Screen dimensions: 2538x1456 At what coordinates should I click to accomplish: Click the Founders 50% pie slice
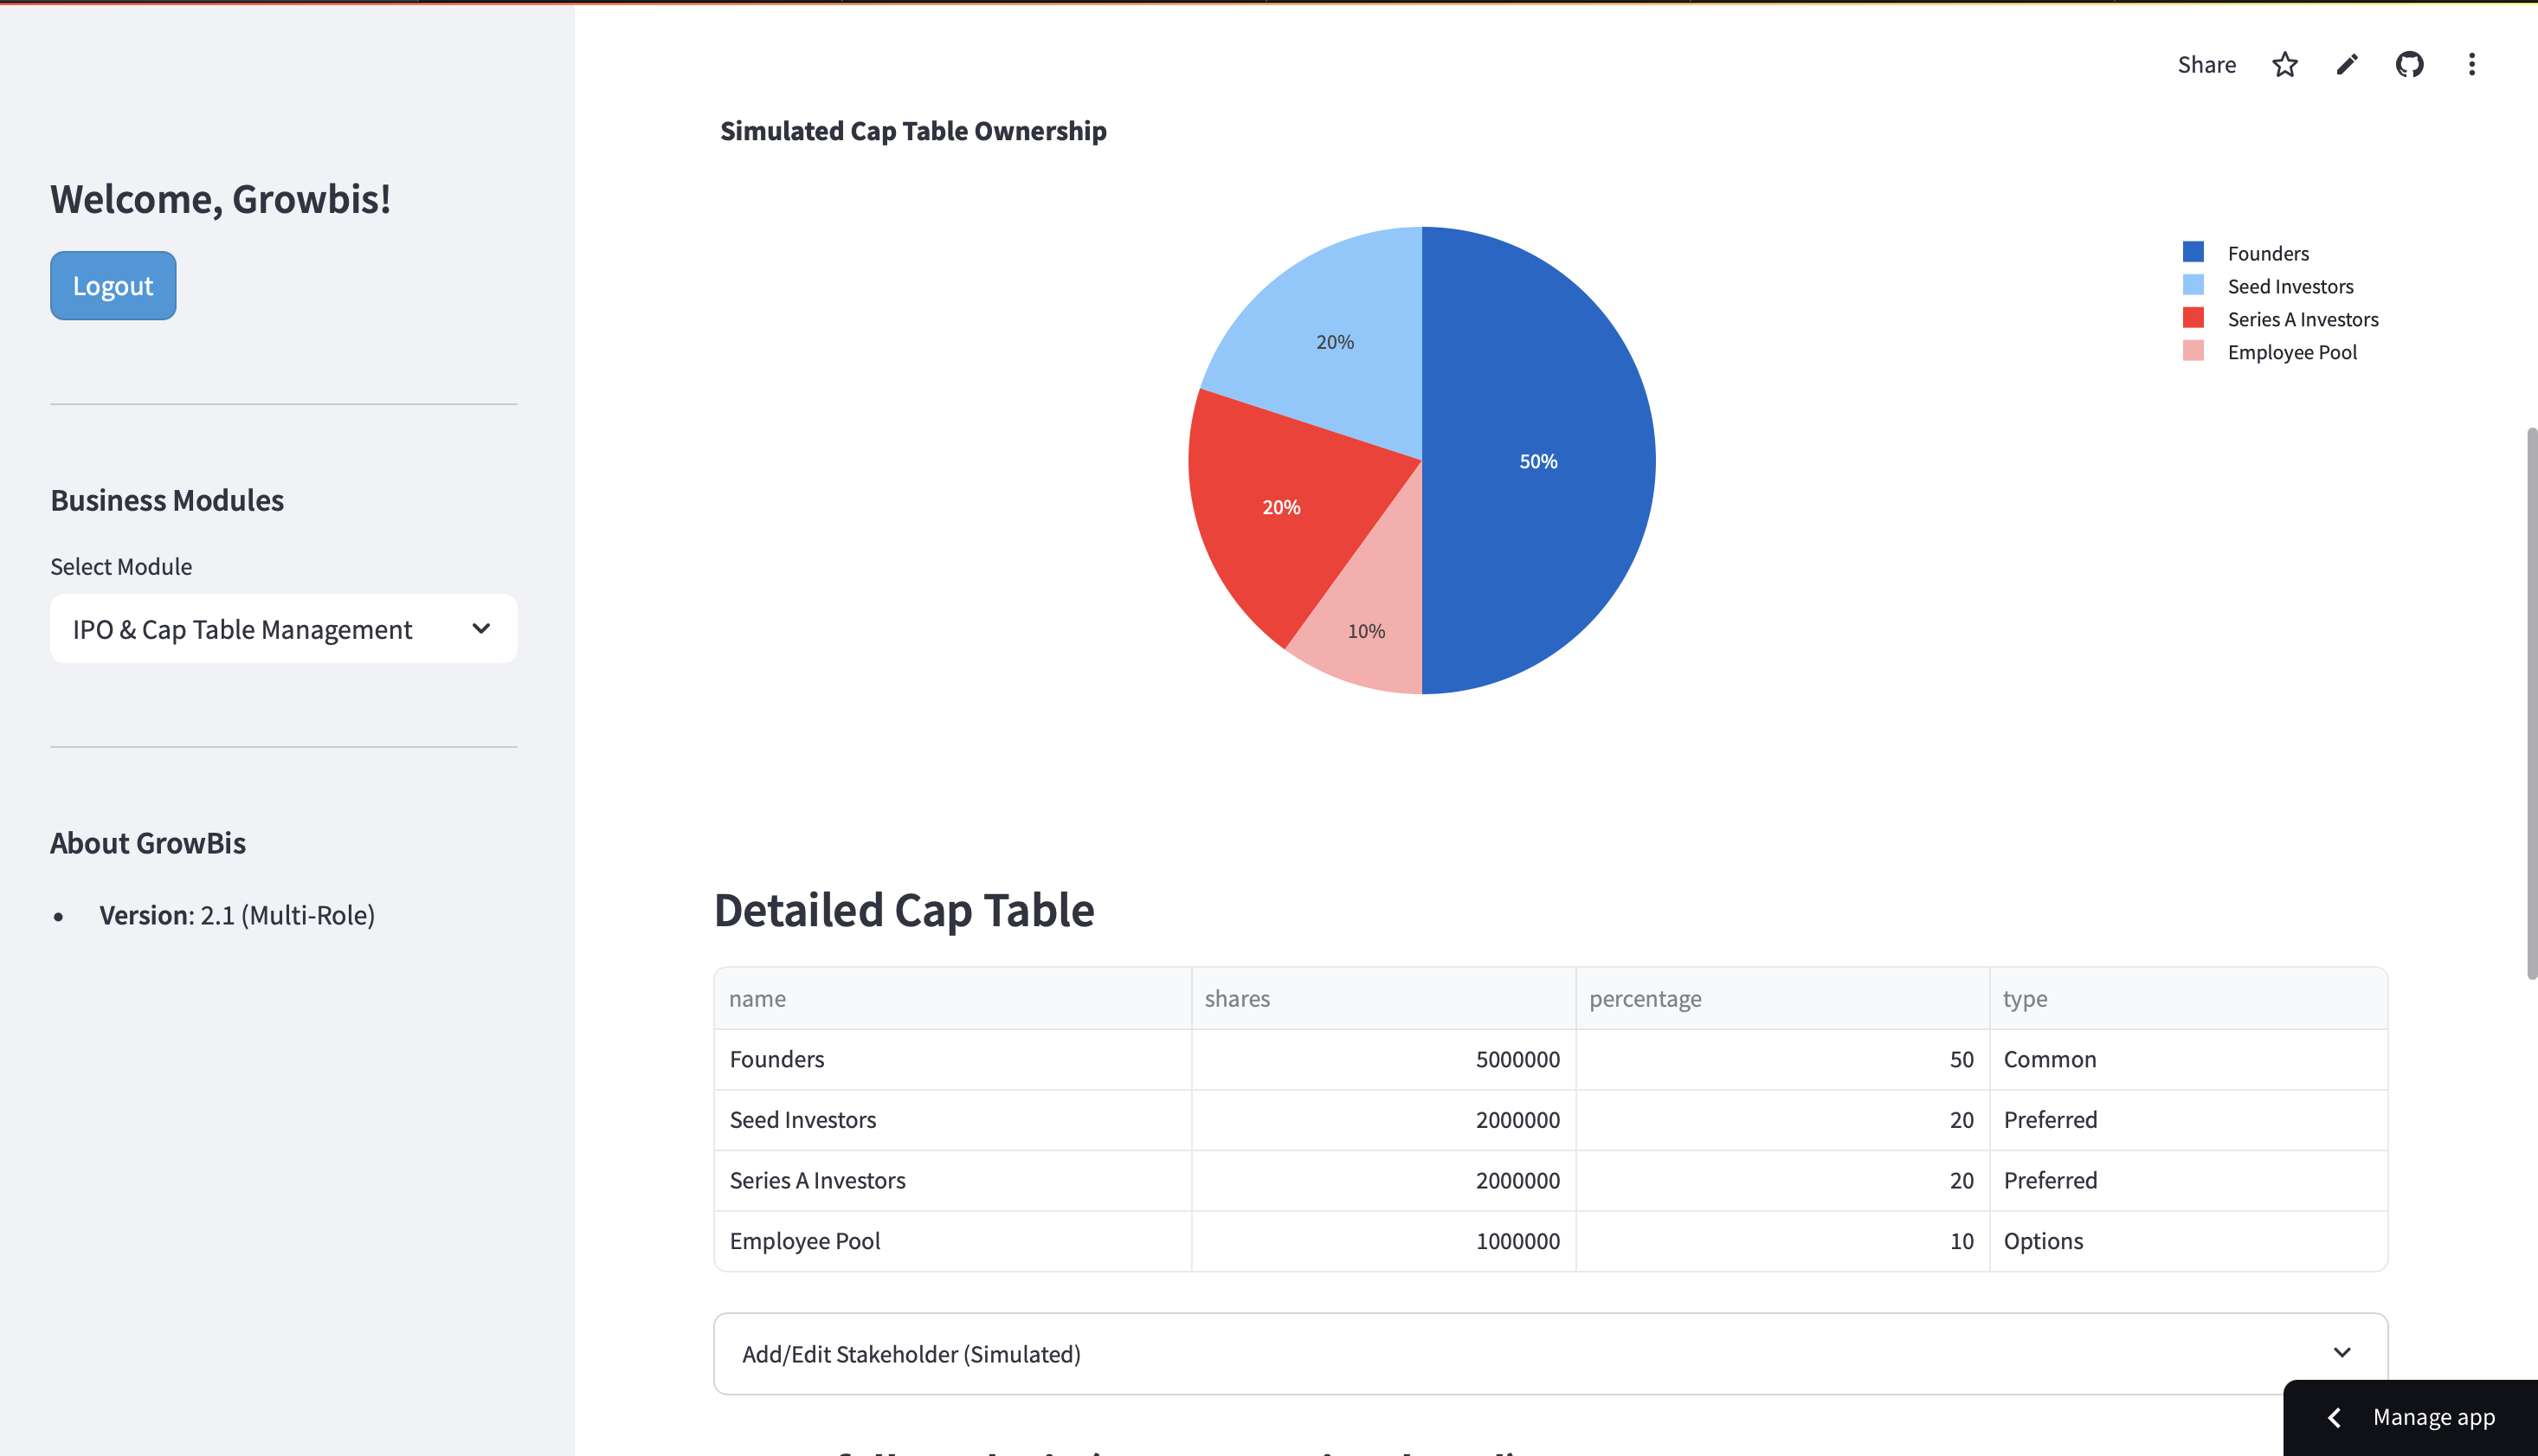(x=1537, y=461)
